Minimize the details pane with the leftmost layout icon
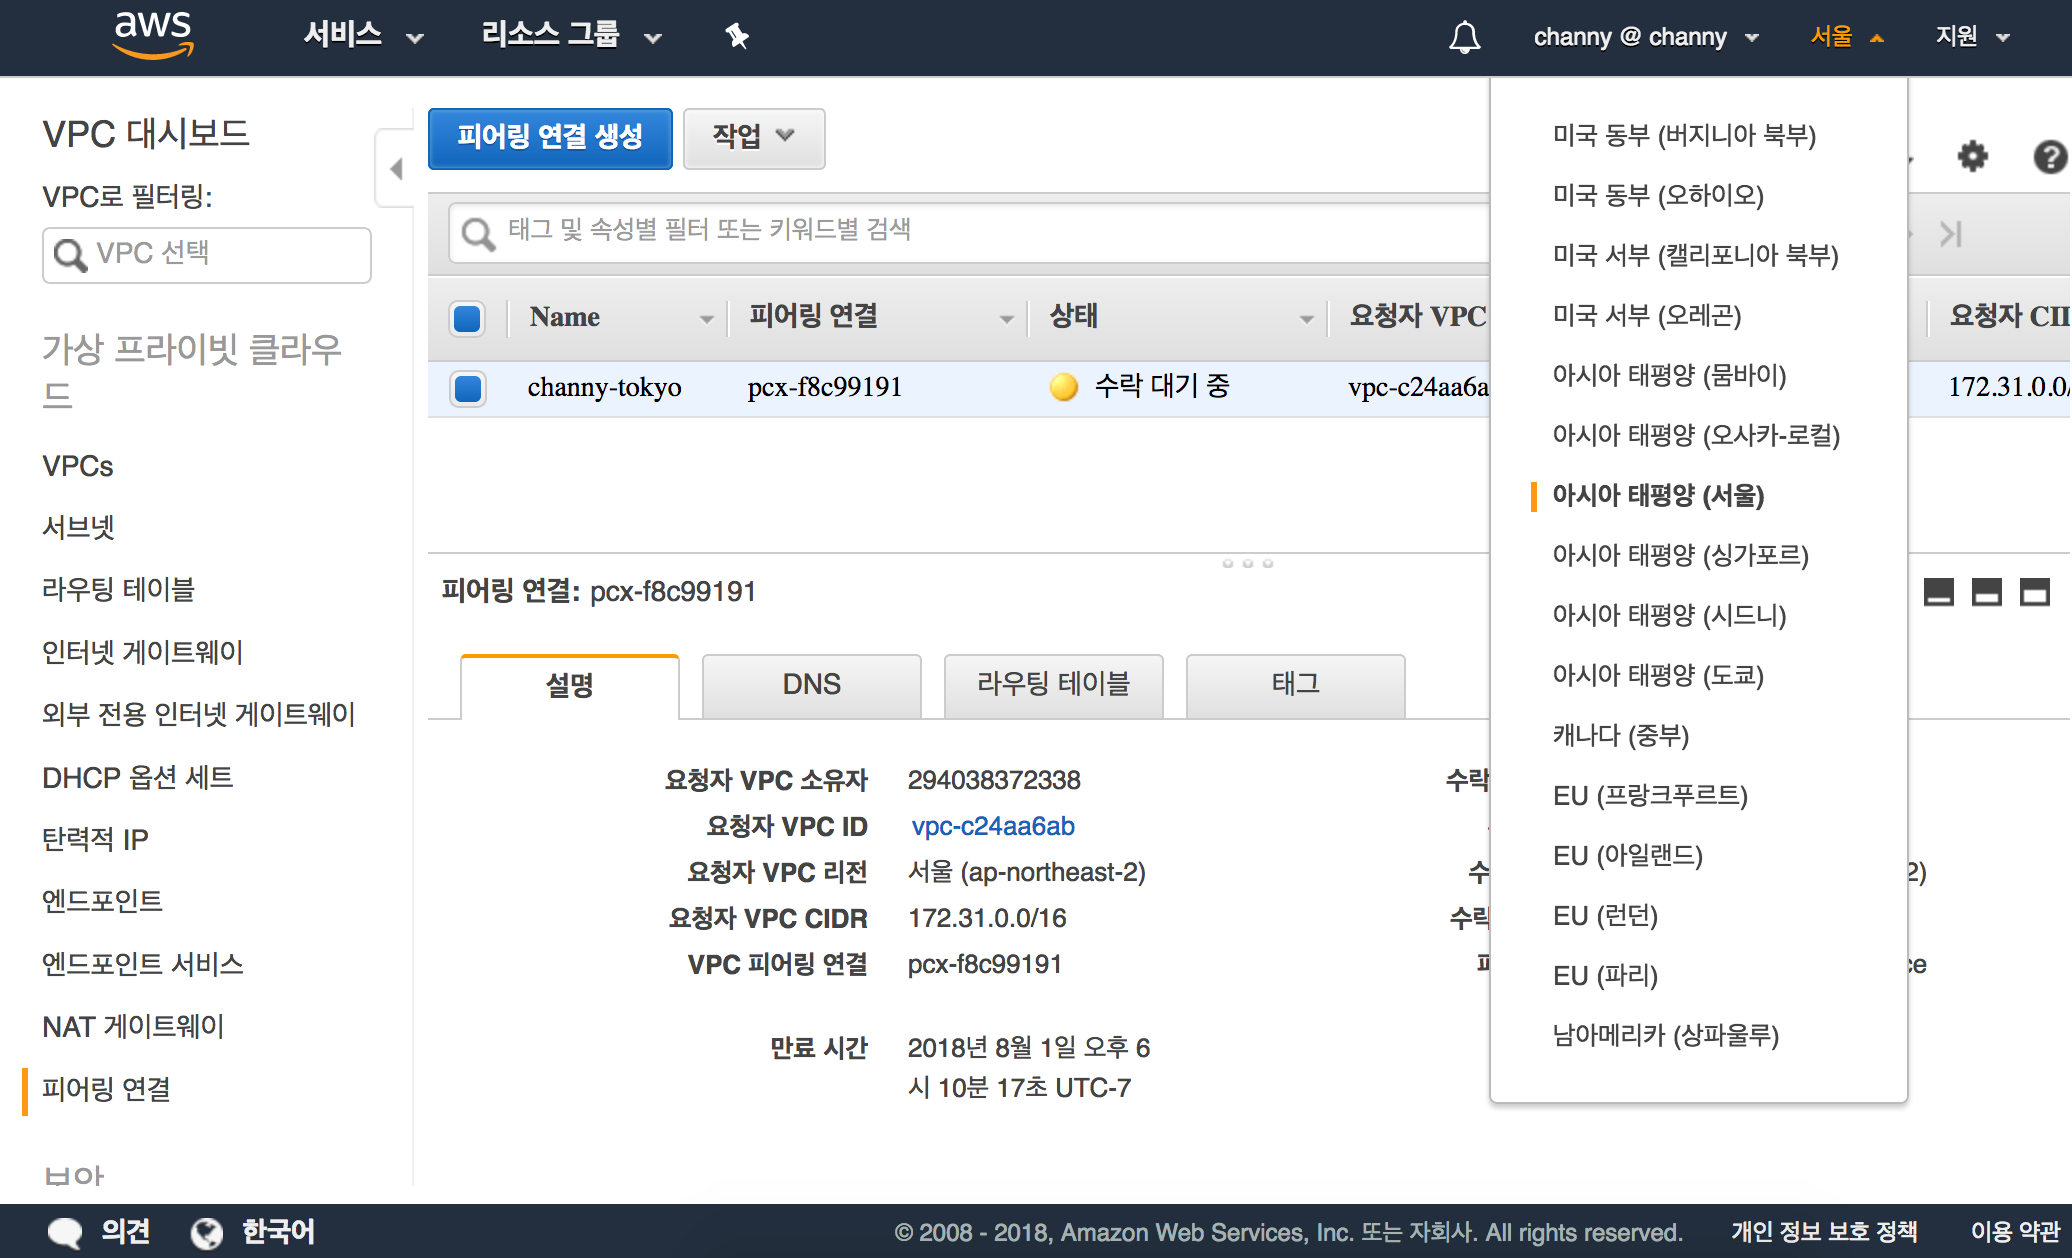This screenshot has height=1258, width=2072. click(1938, 592)
